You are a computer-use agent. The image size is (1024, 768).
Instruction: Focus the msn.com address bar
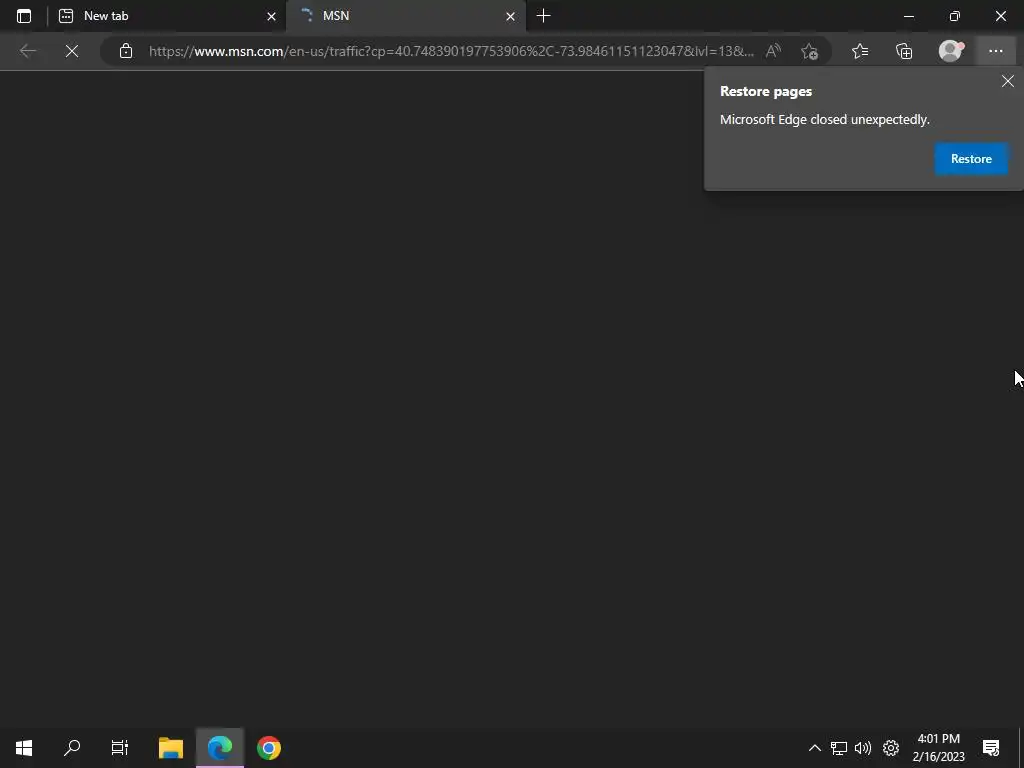tap(451, 51)
